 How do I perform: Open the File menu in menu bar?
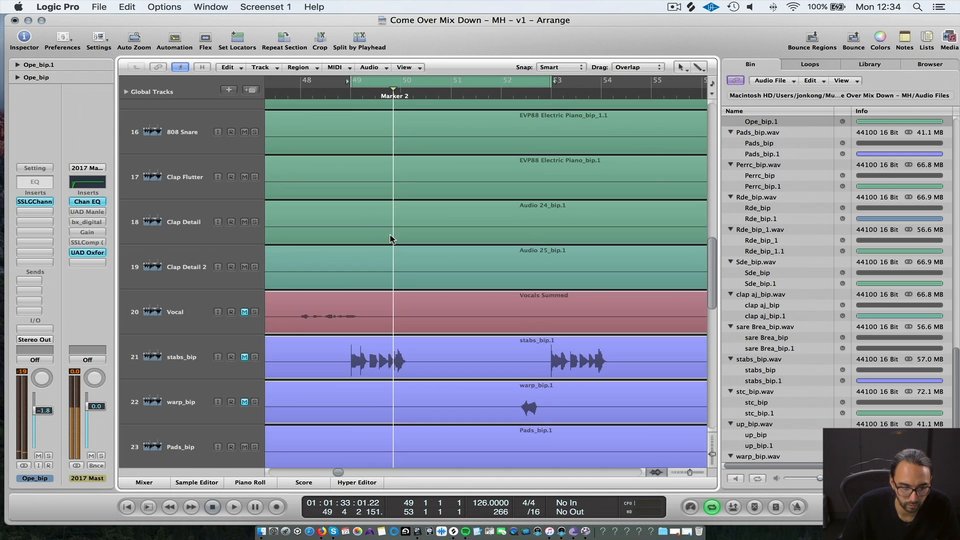pyautogui.click(x=99, y=7)
